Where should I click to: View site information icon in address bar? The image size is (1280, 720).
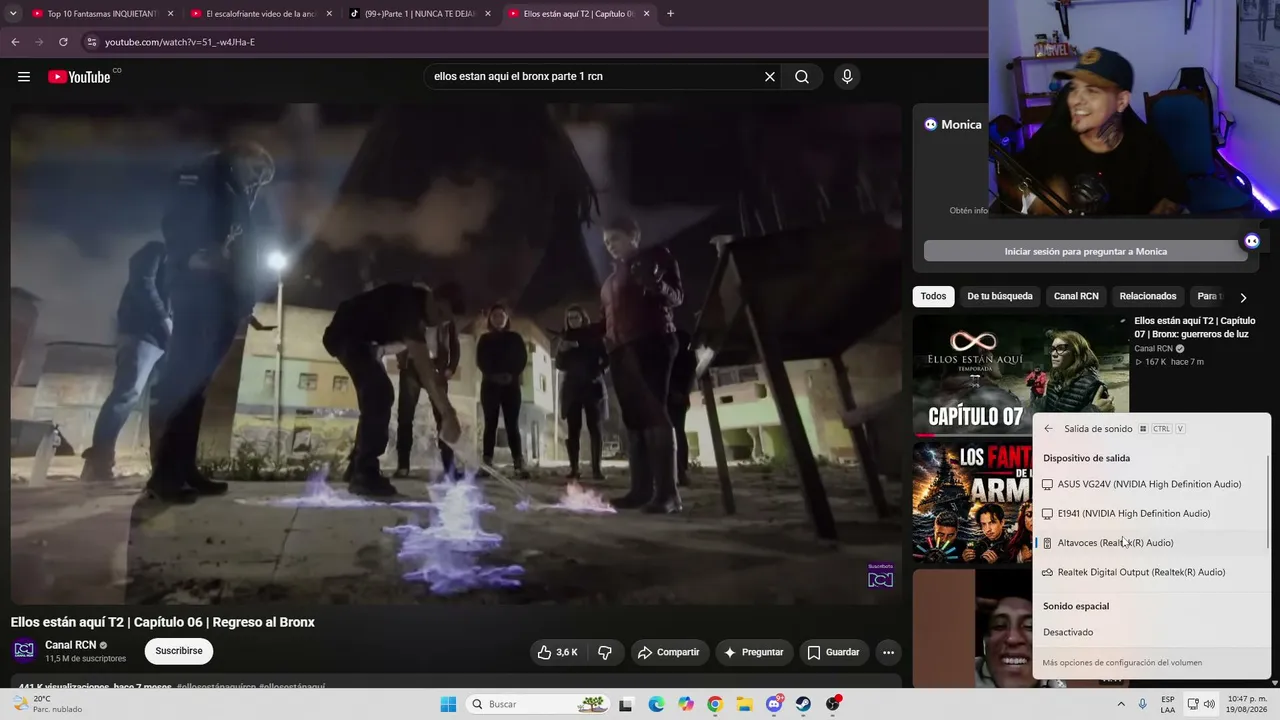click(x=91, y=42)
